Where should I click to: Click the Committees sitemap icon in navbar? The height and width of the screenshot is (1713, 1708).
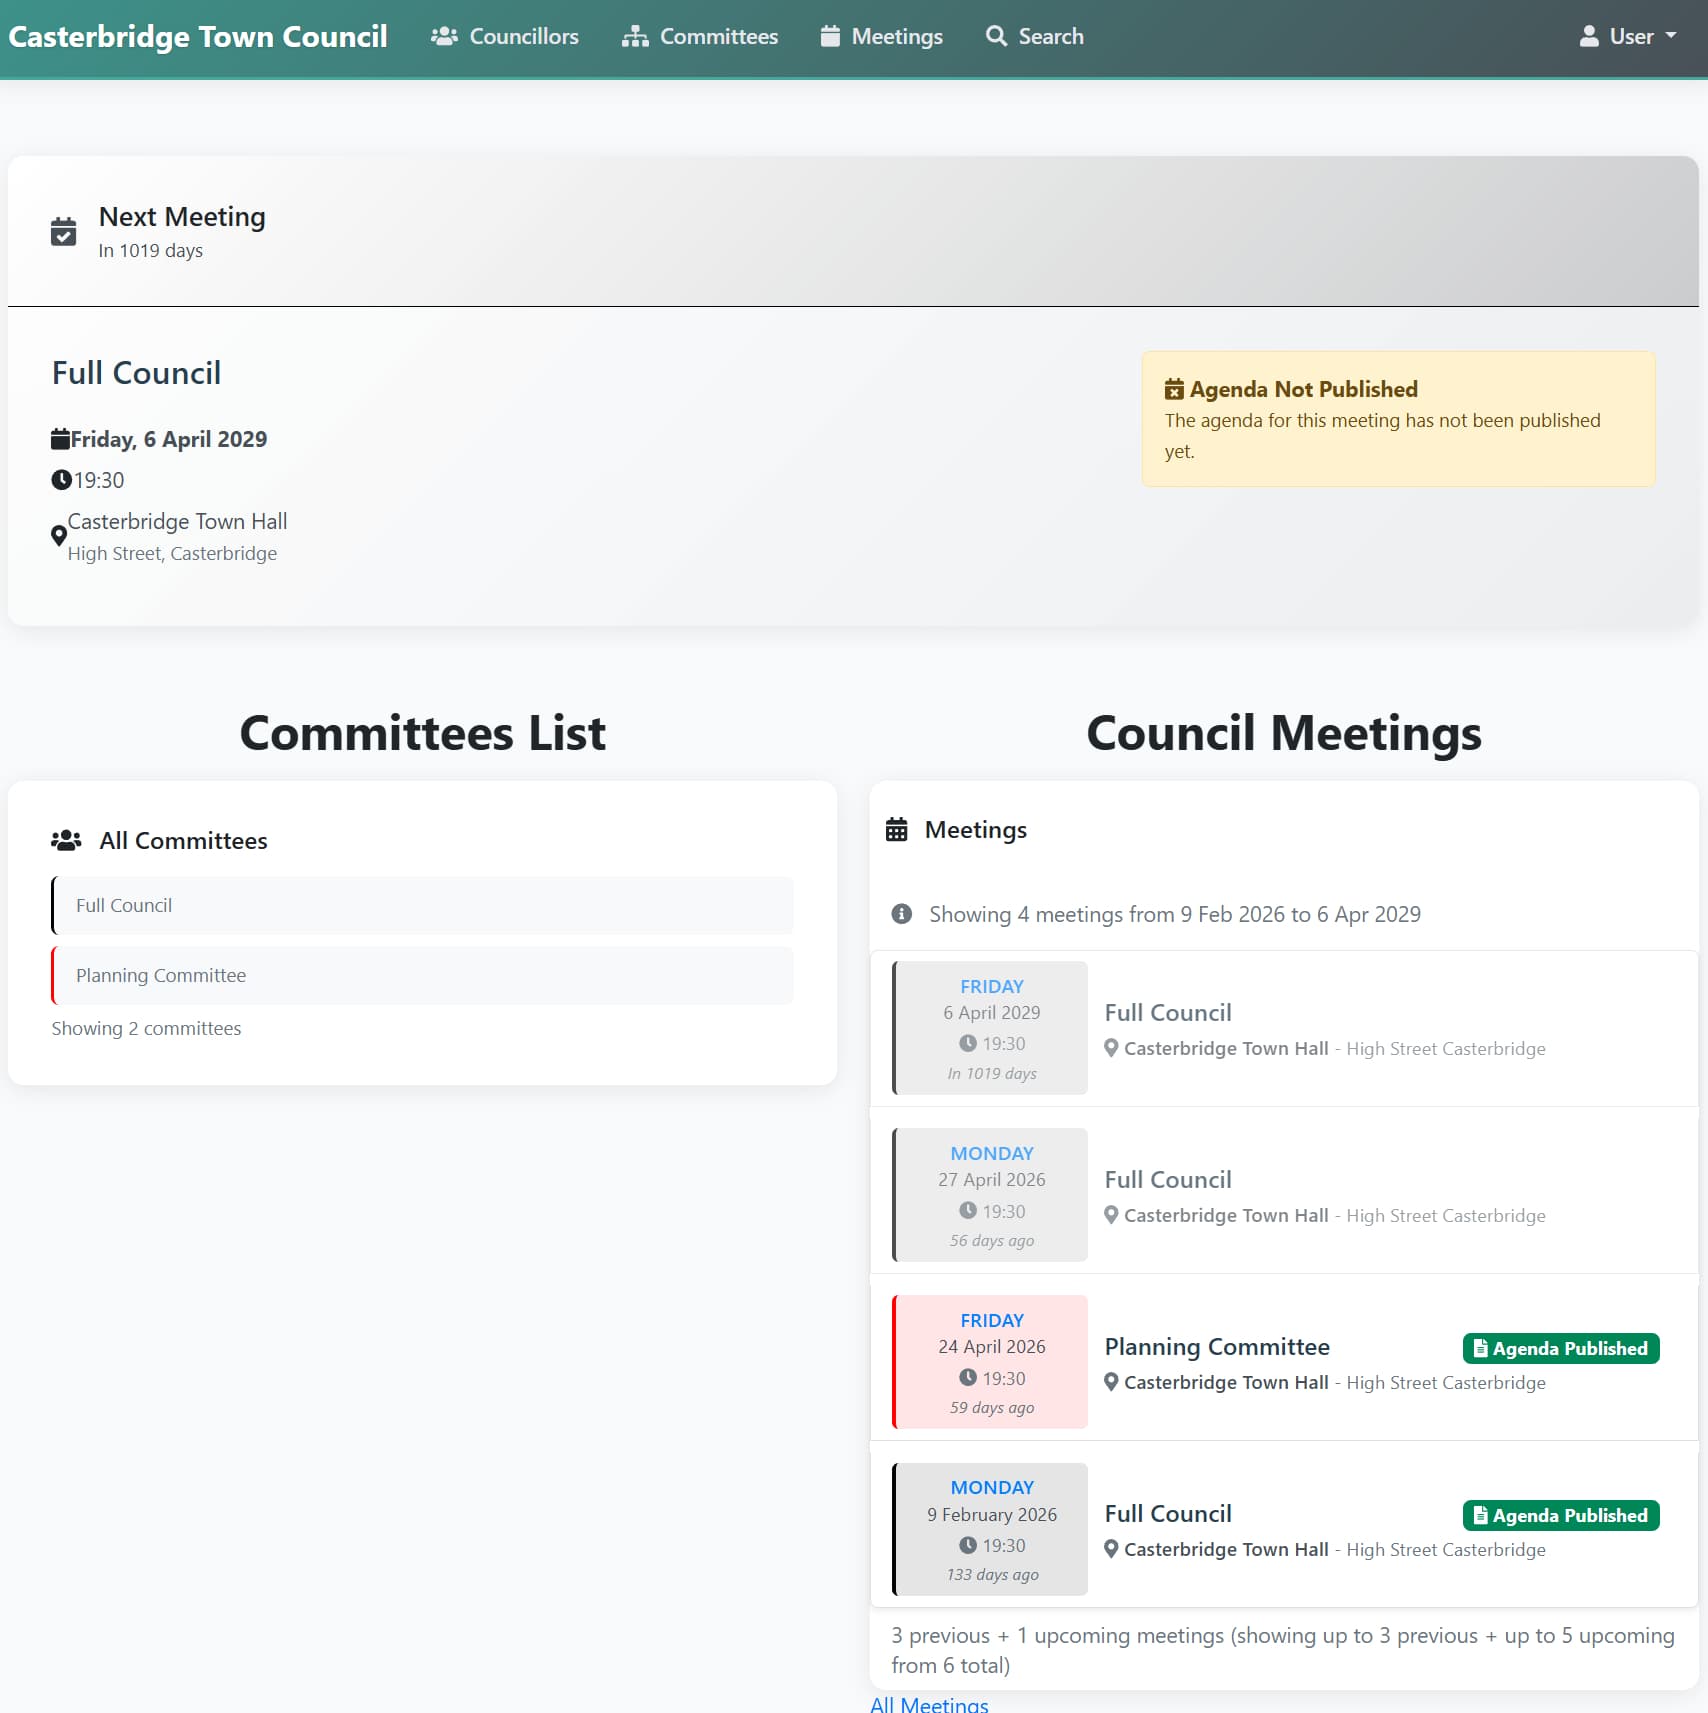point(635,37)
